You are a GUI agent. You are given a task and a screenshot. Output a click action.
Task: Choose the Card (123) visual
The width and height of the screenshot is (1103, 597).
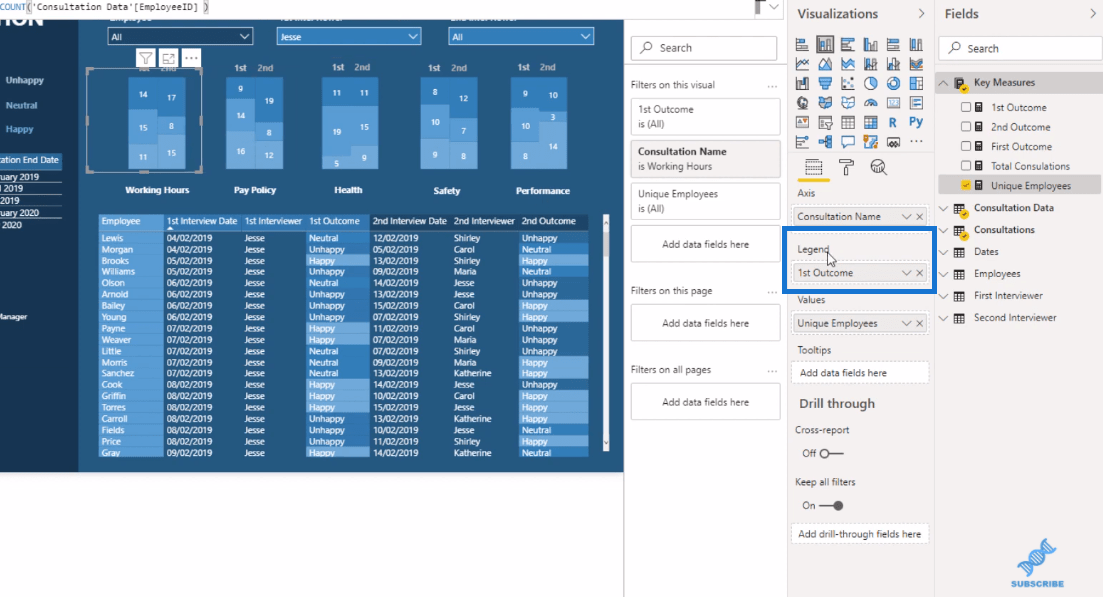(x=893, y=103)
